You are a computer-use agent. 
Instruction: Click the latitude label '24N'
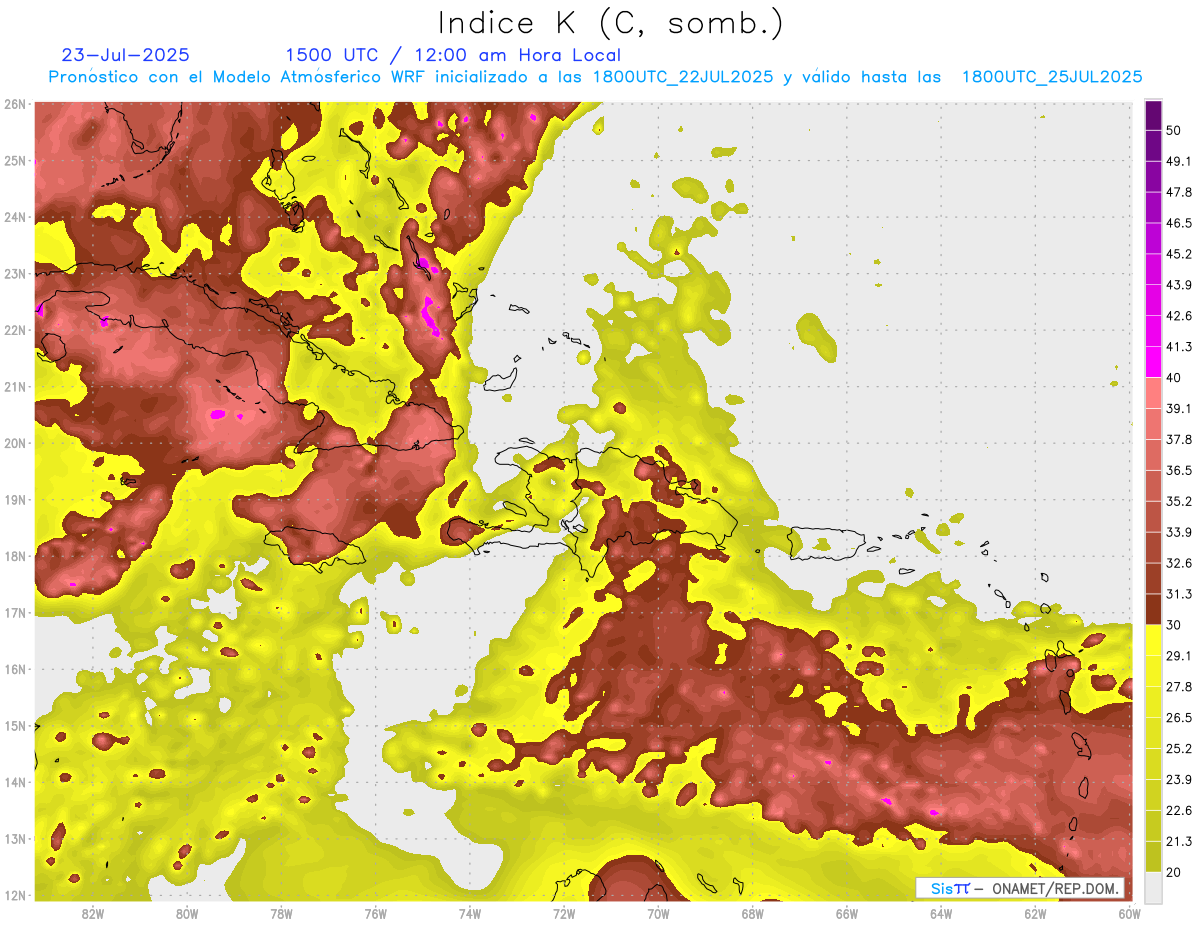click(x=15, y=217)
